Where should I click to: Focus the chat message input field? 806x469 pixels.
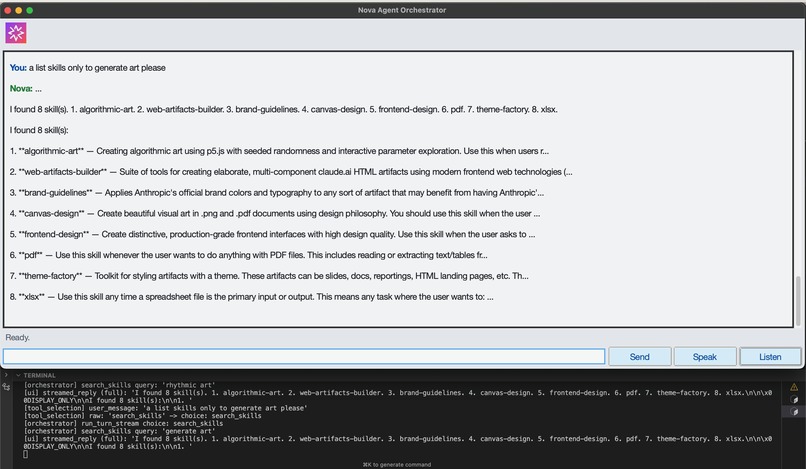click(x=304, y=356)
